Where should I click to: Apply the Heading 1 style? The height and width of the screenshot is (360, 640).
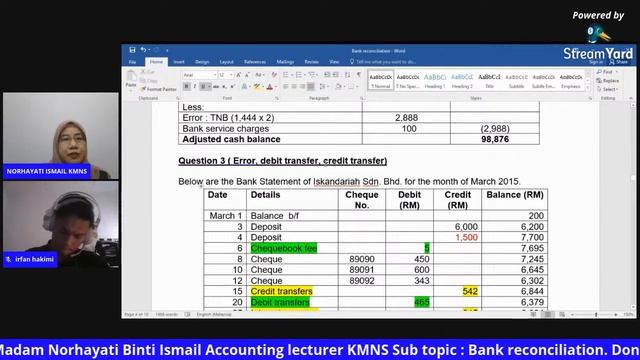click(435, 80)
